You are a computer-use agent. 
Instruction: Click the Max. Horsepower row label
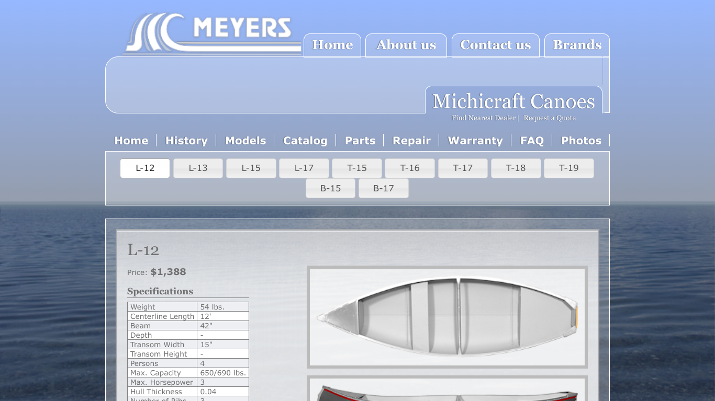(161, 382)
